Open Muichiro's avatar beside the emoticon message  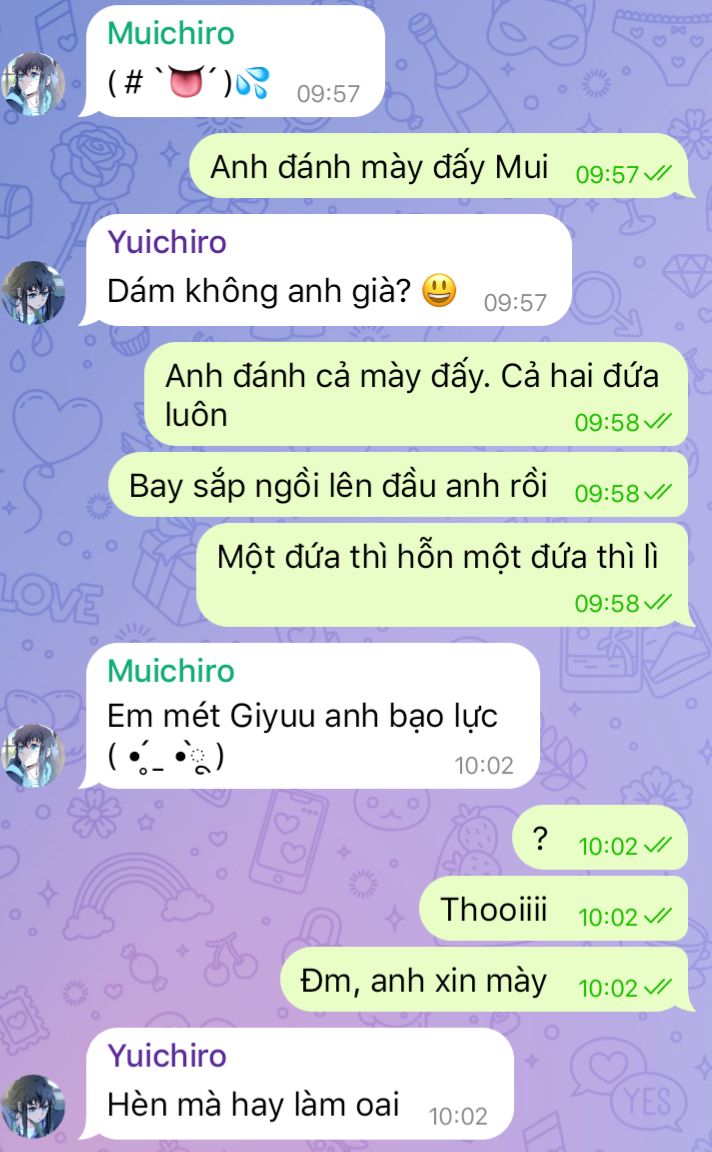point(32,84)
